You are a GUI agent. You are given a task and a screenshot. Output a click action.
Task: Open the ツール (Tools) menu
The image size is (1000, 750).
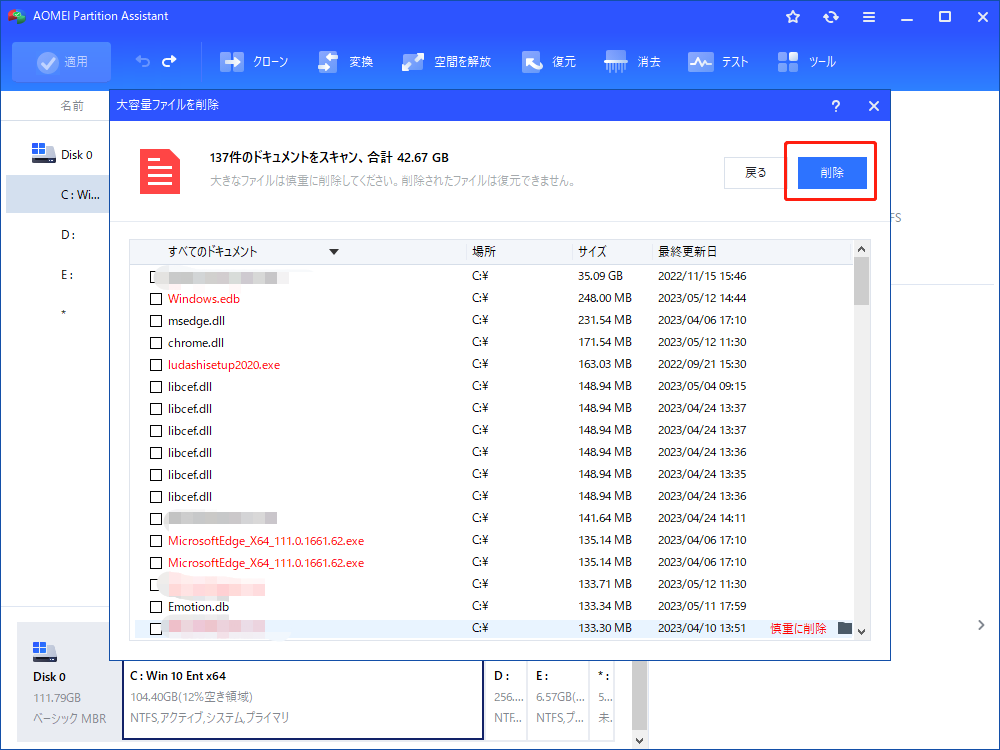pyautogui.click(x=806, y=62)
